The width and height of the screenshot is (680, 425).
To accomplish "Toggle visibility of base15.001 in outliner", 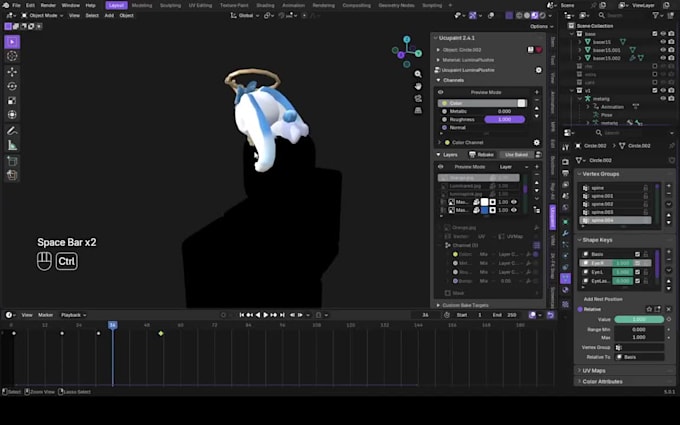I will (663, 50).
